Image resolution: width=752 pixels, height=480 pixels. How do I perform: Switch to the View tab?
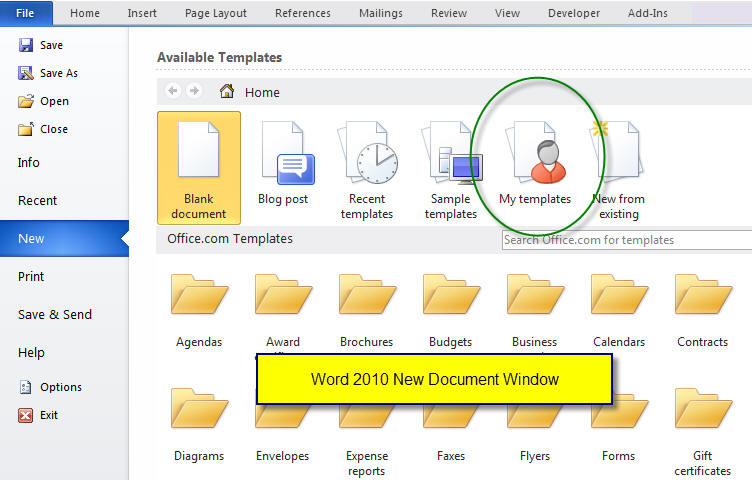point(507,13)
